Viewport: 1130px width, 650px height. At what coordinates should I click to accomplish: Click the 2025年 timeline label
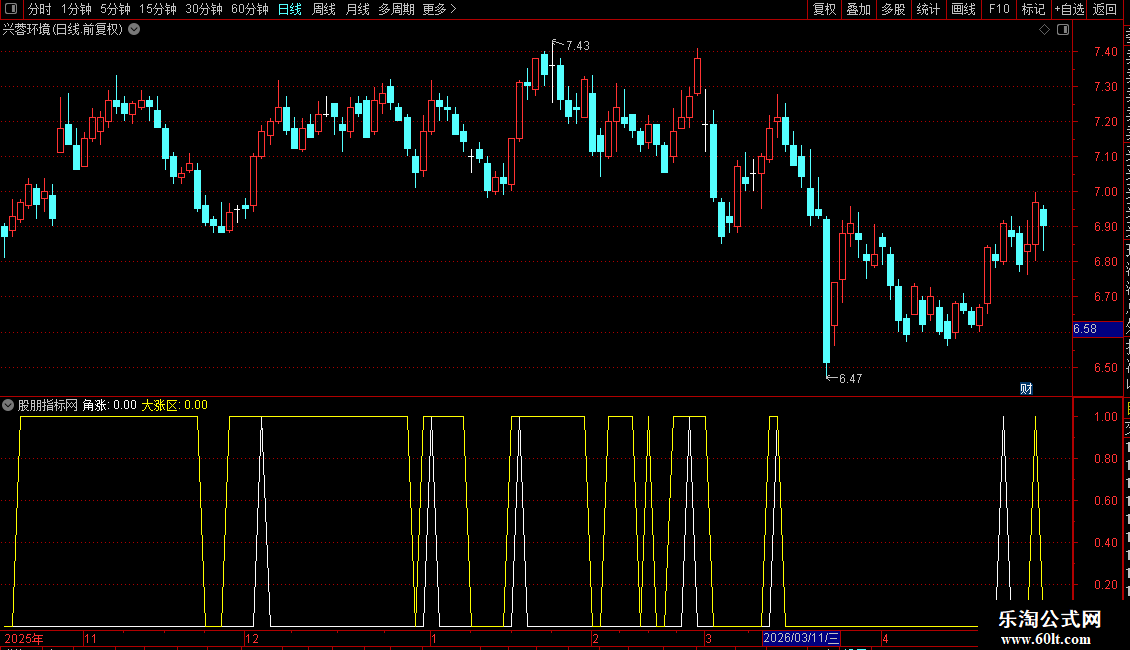tap(24, 638)
